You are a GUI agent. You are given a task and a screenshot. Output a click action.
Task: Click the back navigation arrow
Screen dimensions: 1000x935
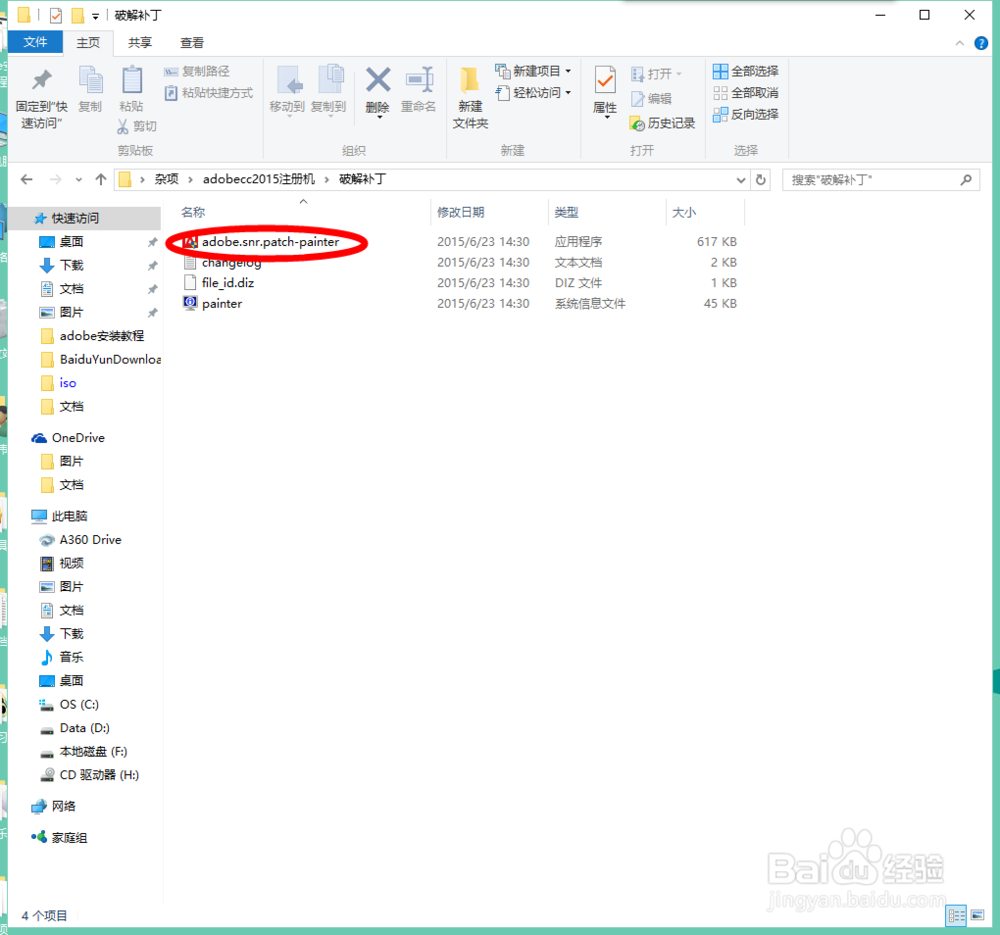[x=26, y=180]
